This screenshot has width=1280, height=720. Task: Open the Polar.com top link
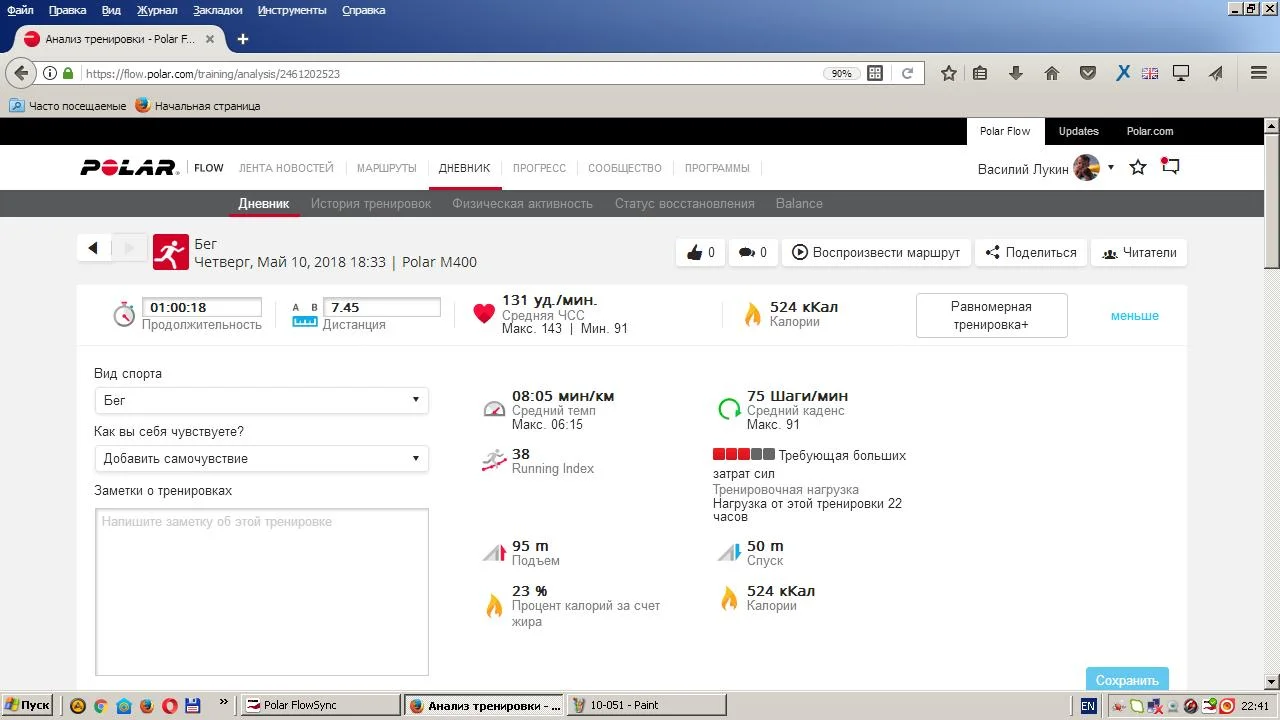tap(1150, 131)
